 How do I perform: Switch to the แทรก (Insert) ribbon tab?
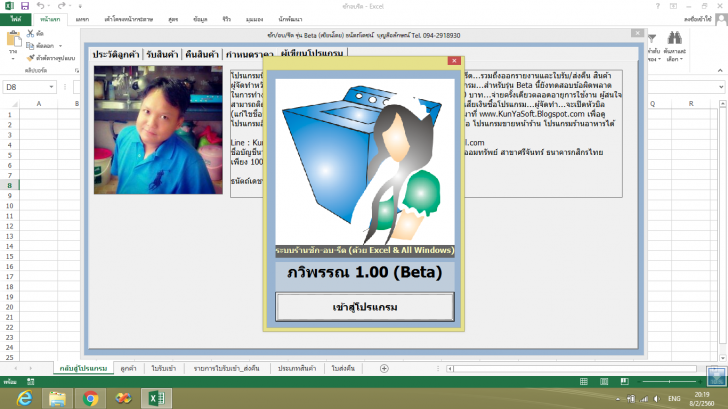point(82,19)
